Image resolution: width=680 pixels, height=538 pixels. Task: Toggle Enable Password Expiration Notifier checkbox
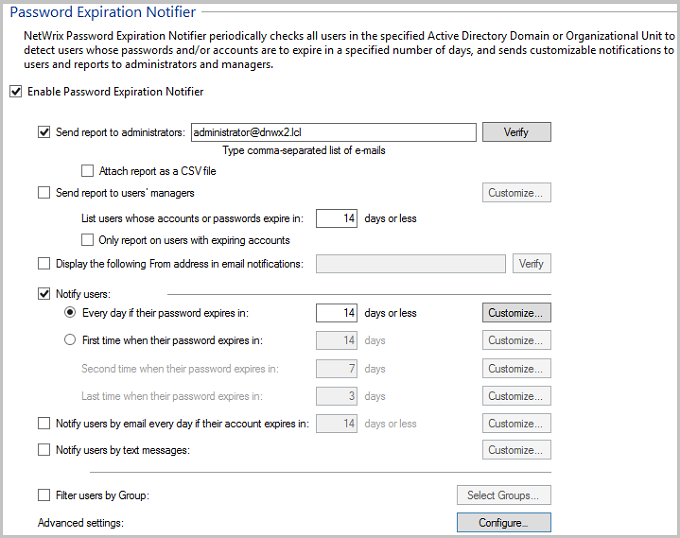(16, 92)
